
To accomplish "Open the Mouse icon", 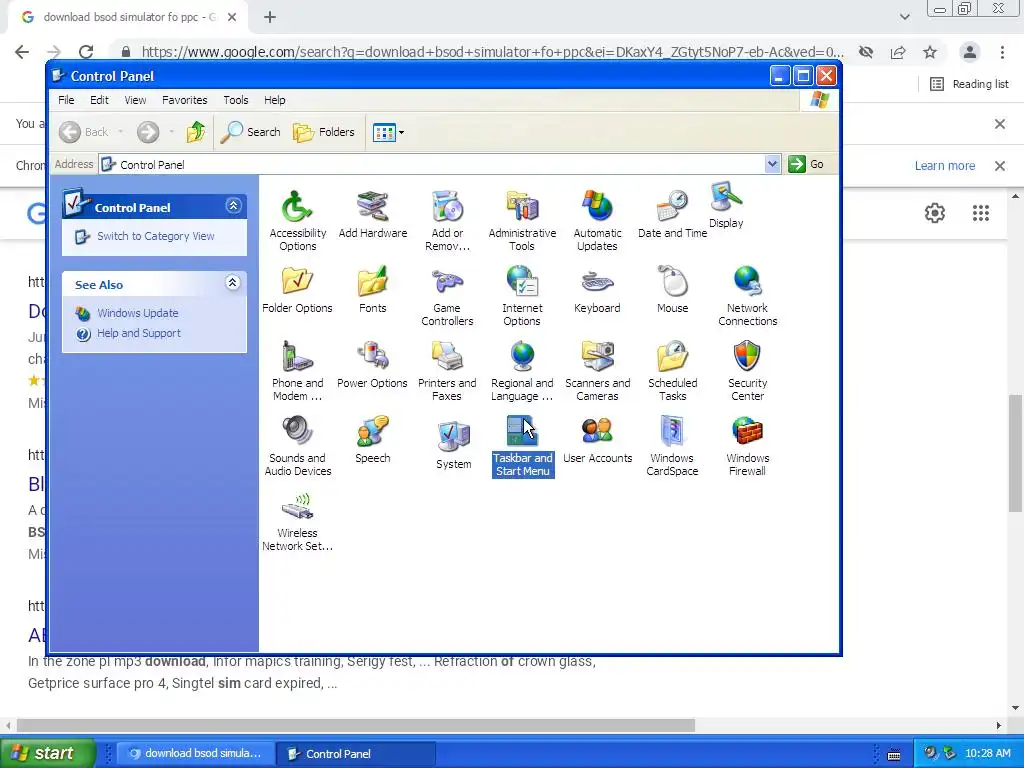I will (672, 290).
